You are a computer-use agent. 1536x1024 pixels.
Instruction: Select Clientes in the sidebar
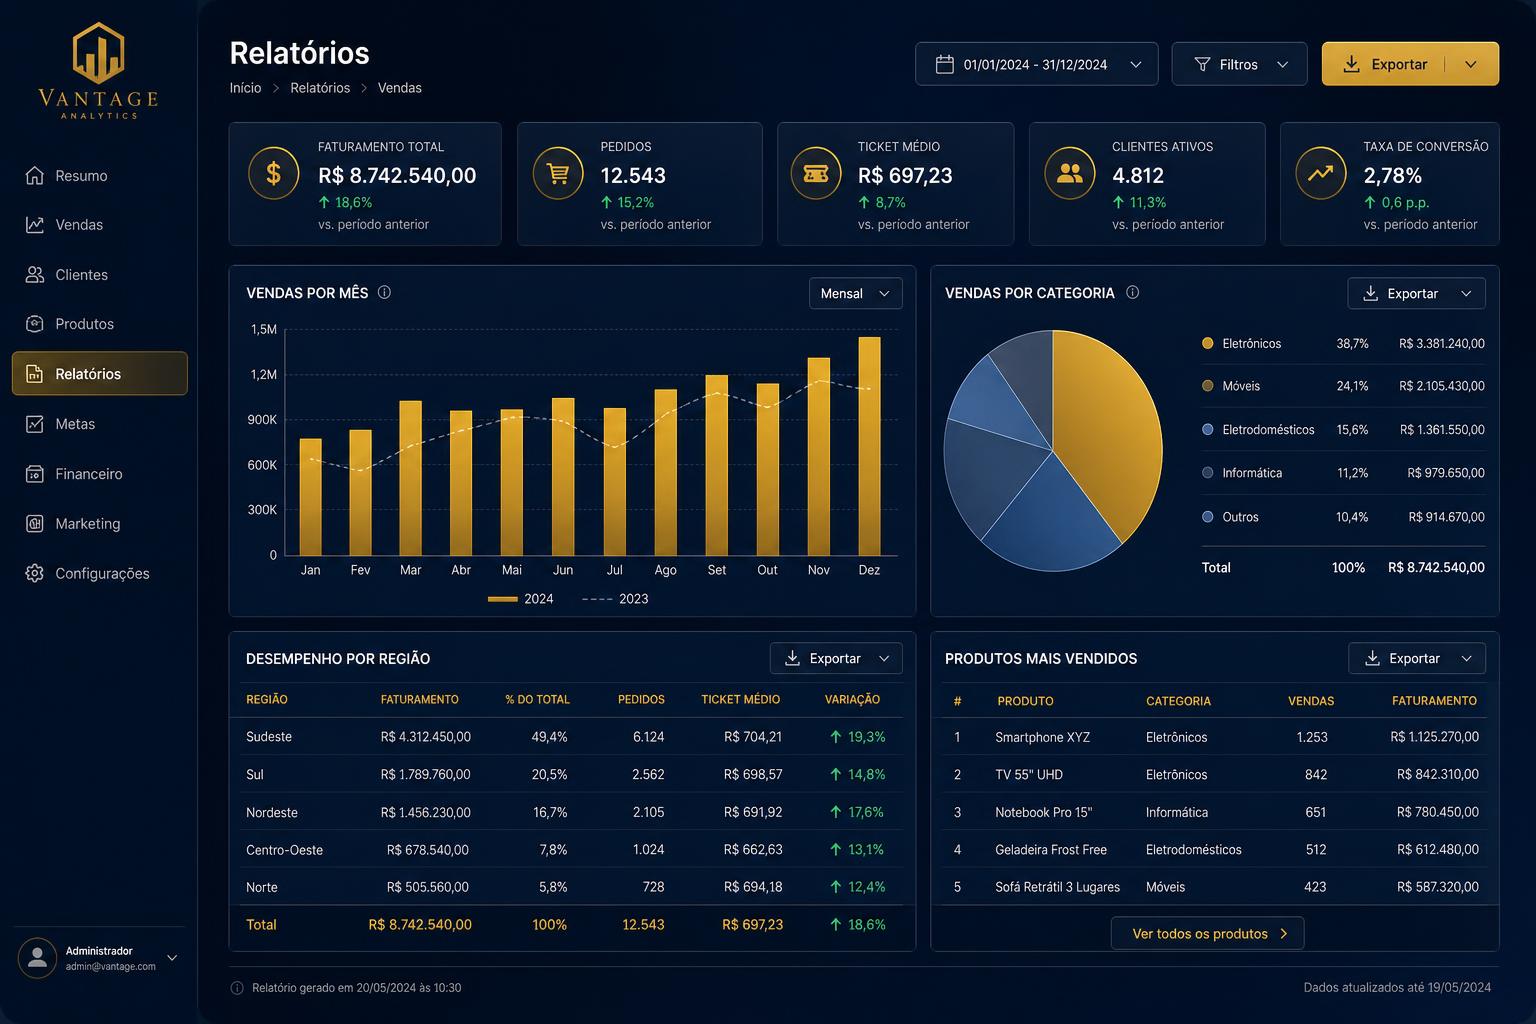click(x=99, y=275)
